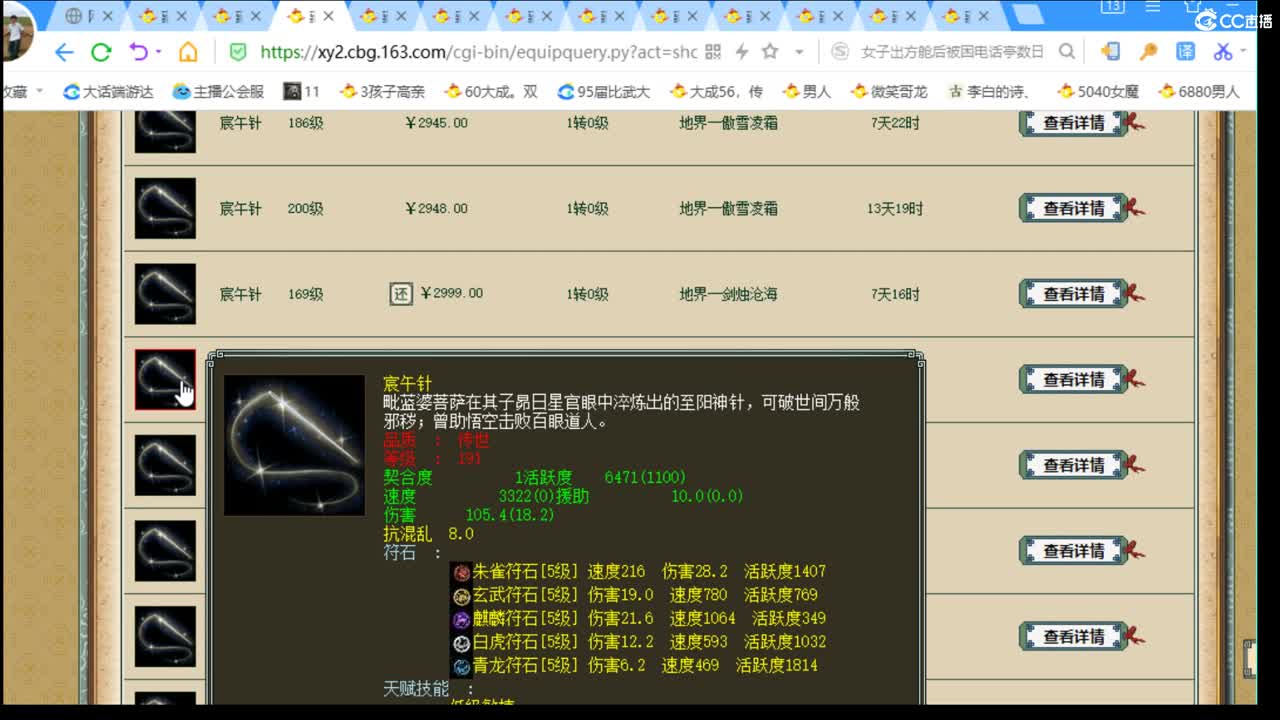Expand the dropdown beside the scissors icon
This screenshot has width=1280, height=720.
pyautogui.click(x=1243, y=52)
